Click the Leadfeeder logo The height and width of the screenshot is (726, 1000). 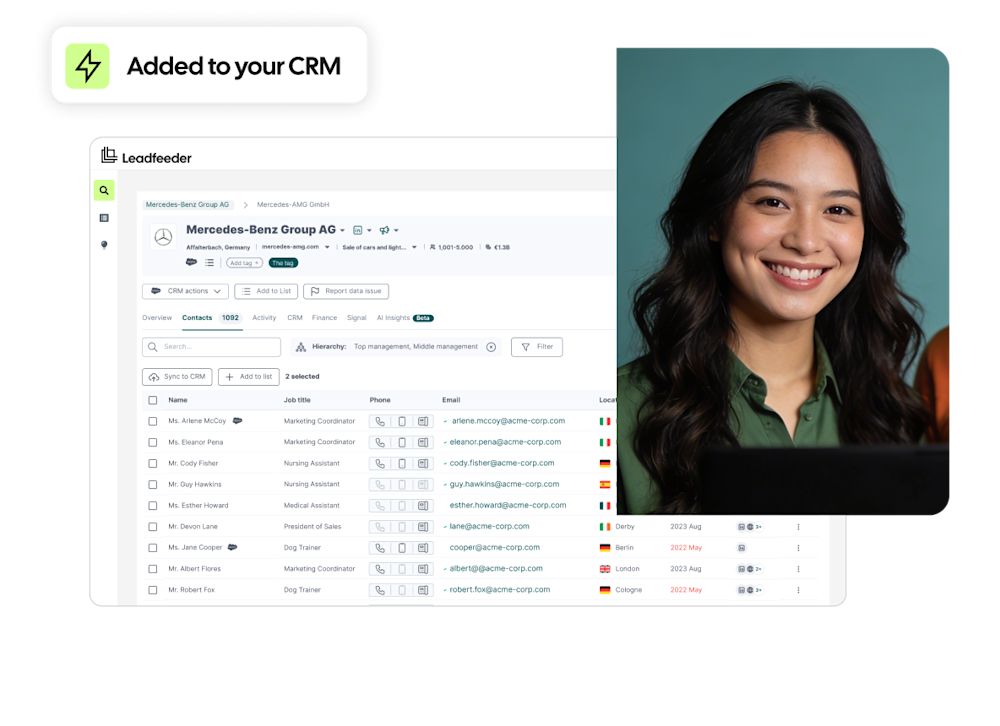point(147,156)
